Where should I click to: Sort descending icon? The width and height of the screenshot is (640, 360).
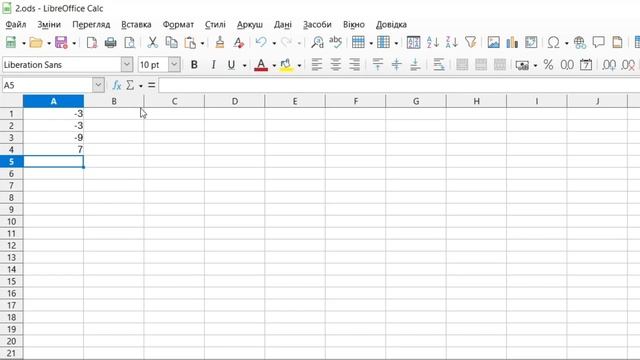451,42
